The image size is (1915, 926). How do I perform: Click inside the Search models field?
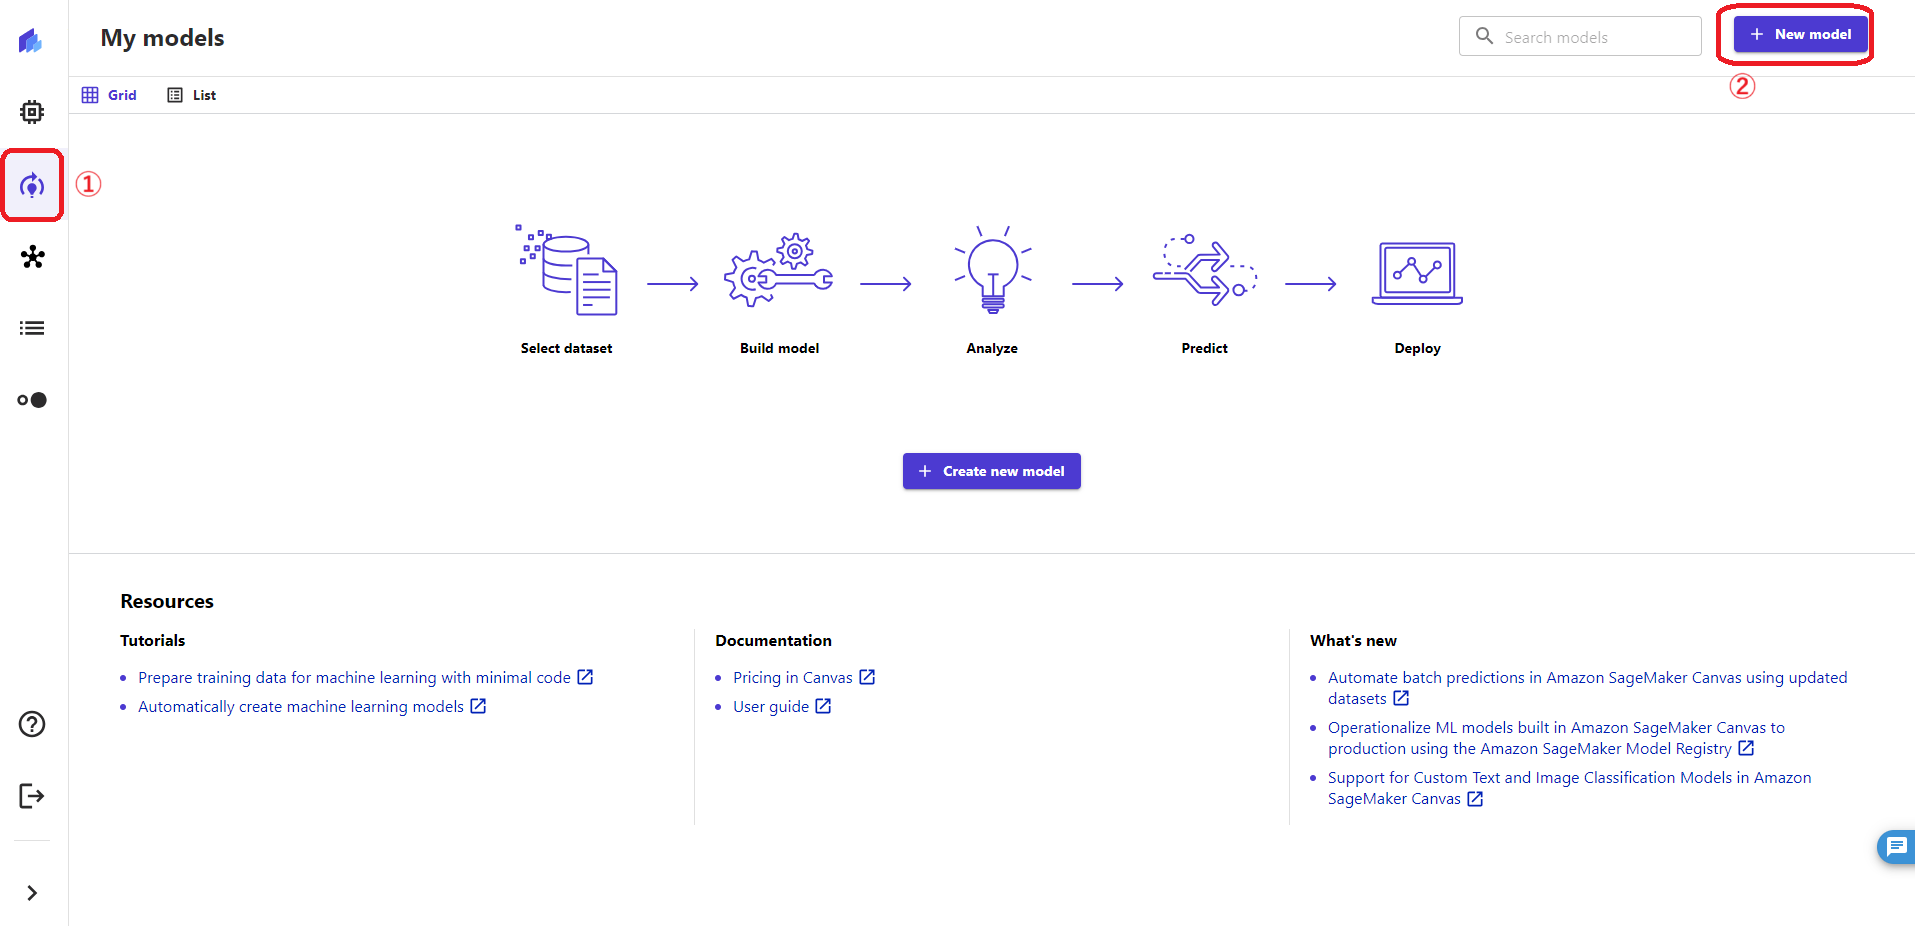click(x=1580, y=36)
